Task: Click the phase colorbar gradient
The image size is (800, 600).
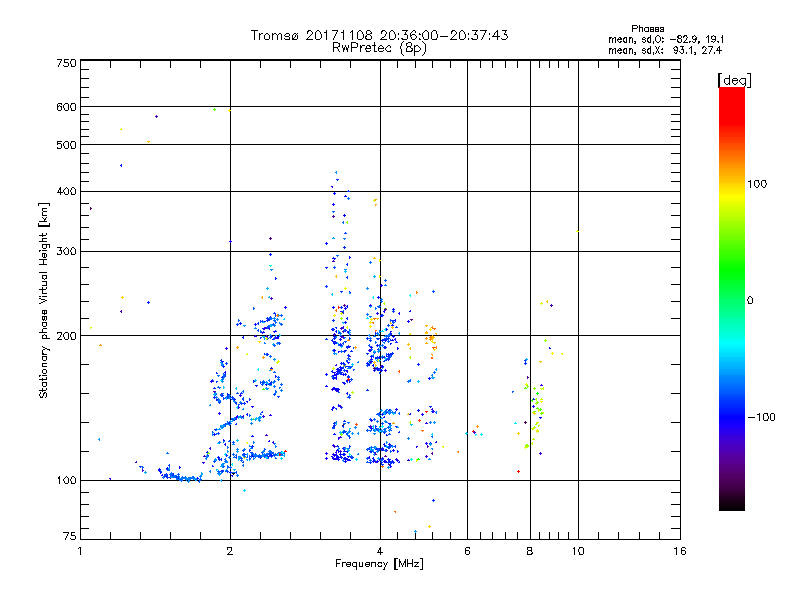Action: (x=732, y=298)
